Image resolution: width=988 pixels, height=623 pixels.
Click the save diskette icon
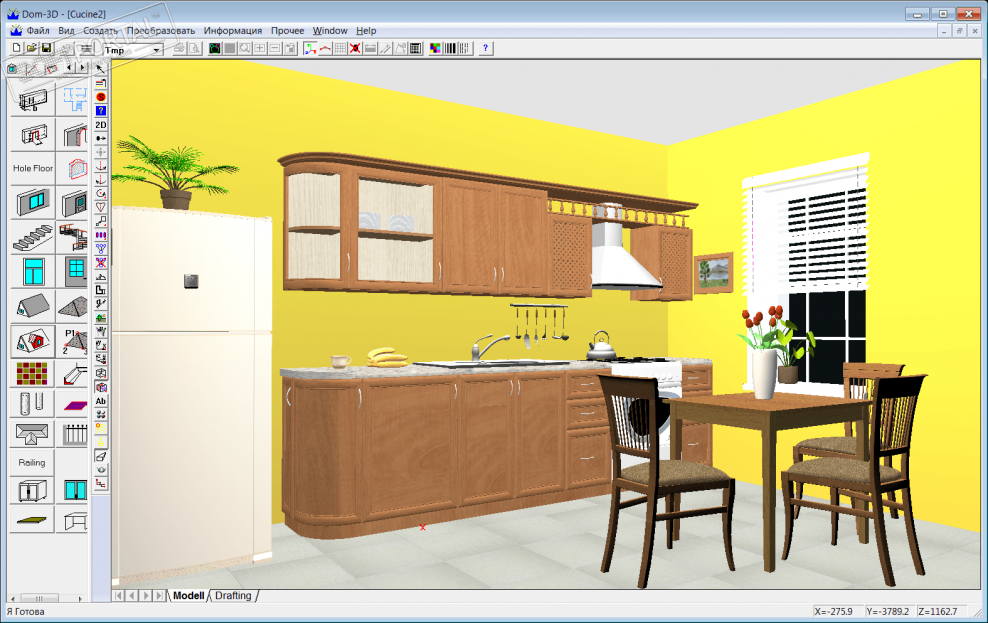pyautogui.click(x=47, y=48)
